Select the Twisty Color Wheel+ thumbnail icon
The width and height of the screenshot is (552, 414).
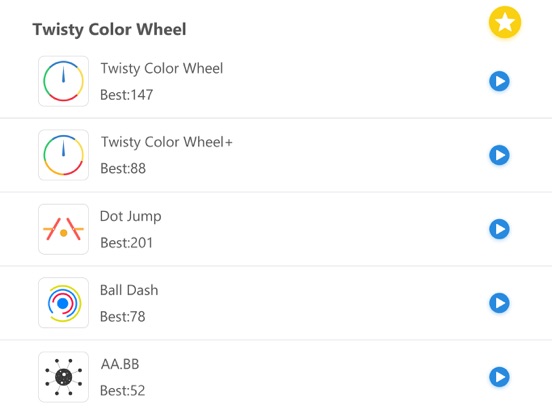pos(63,155)
